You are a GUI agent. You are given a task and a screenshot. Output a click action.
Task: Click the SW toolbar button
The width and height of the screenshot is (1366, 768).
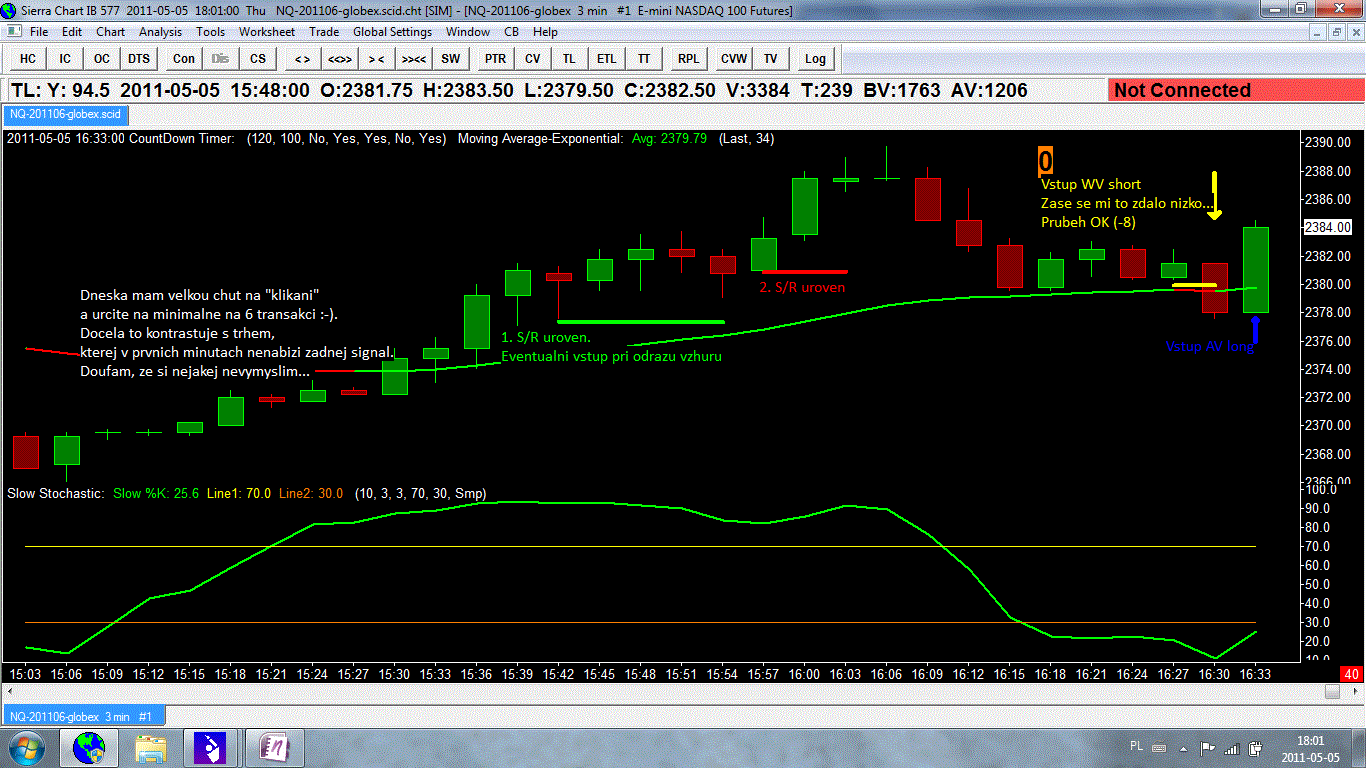click(451, 58)
